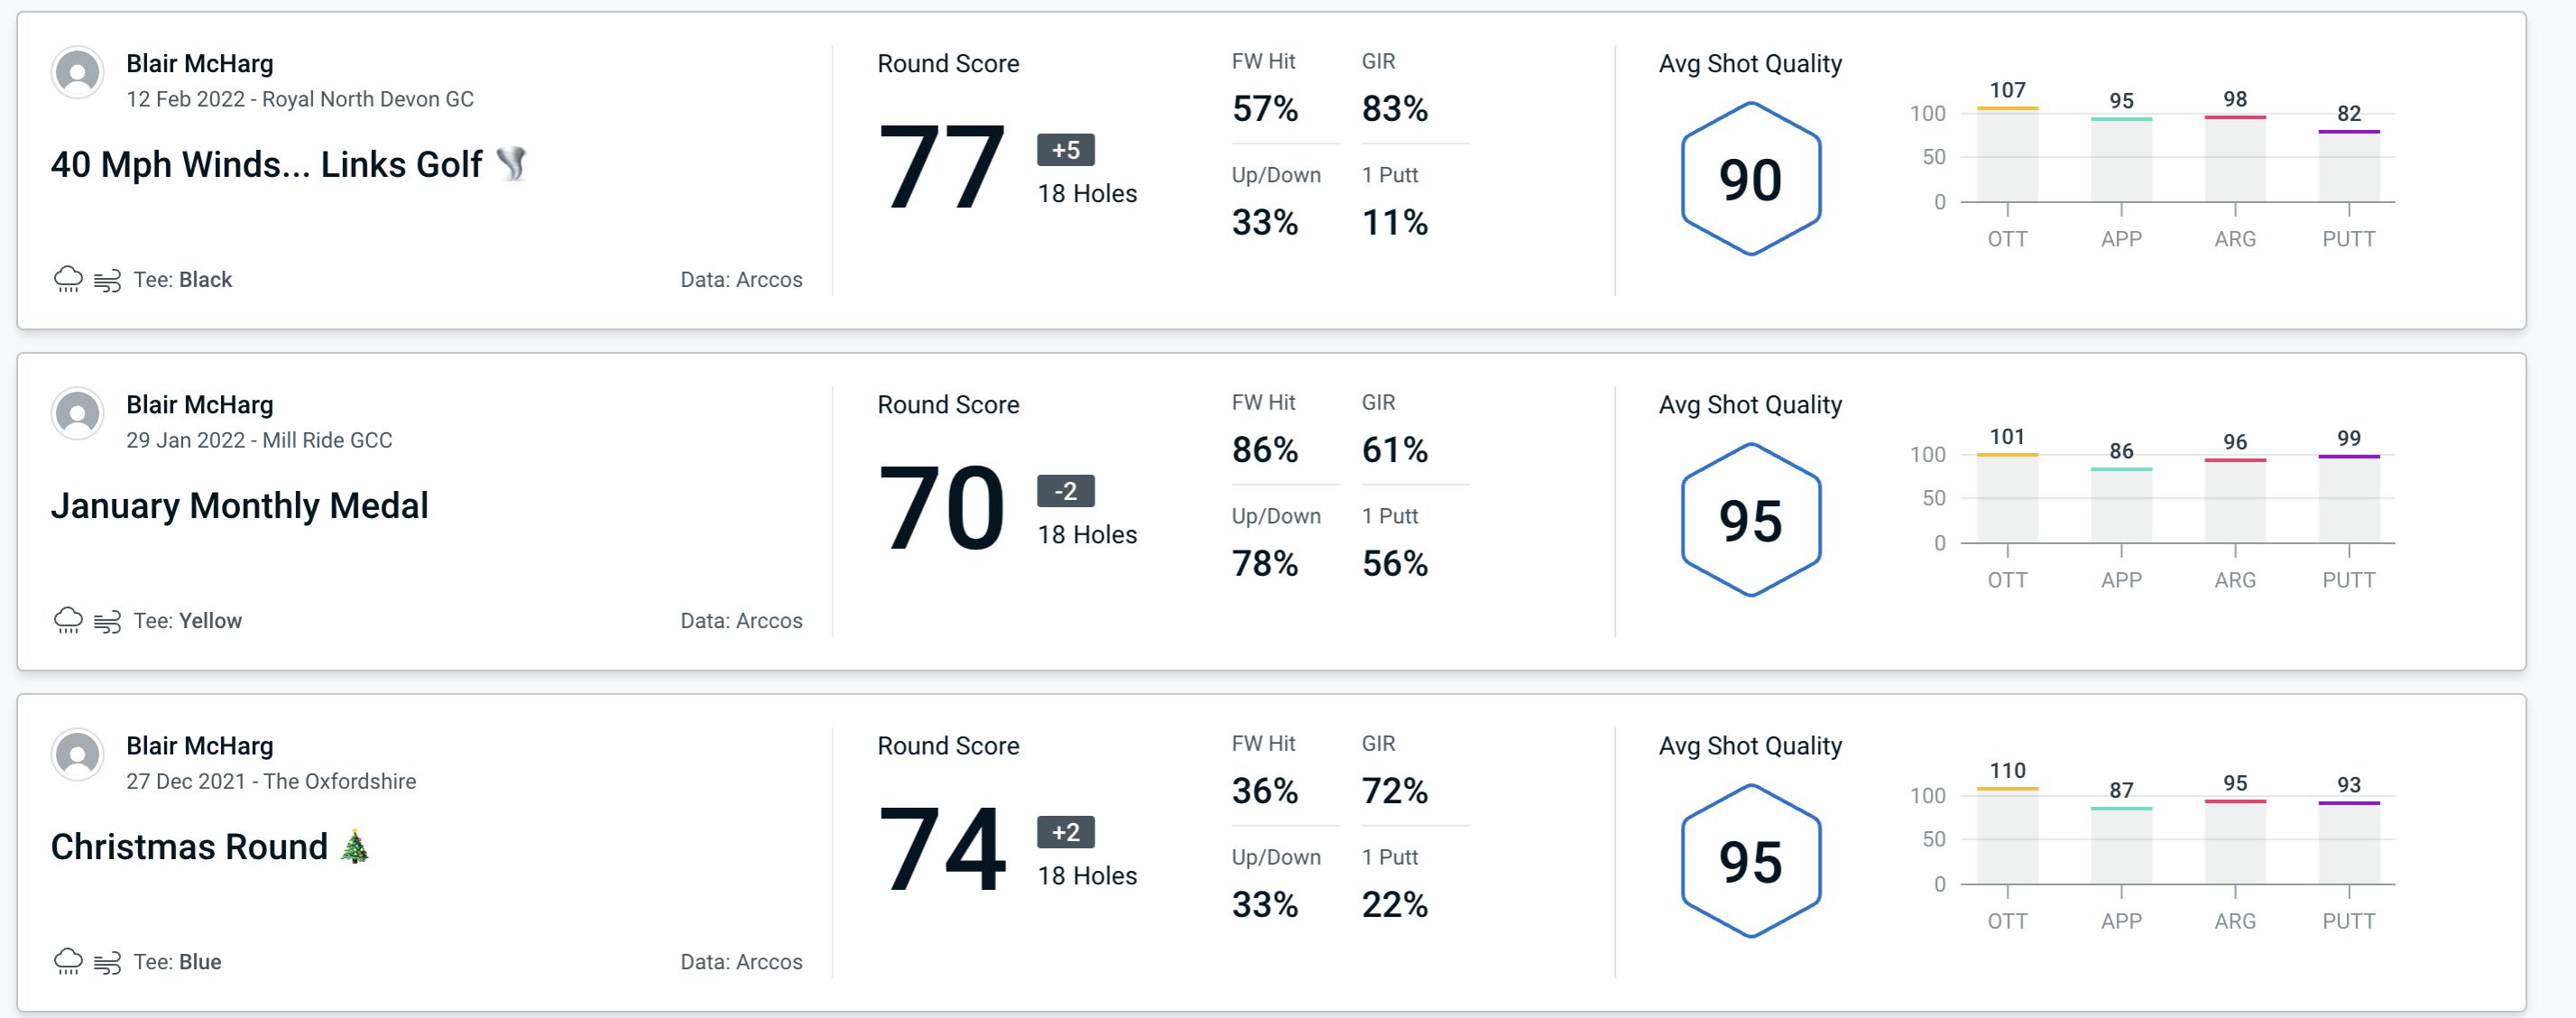Toggle tee color indicator for Black tee
Viewport: 2576px width, 1018px height.
[179, 277]
